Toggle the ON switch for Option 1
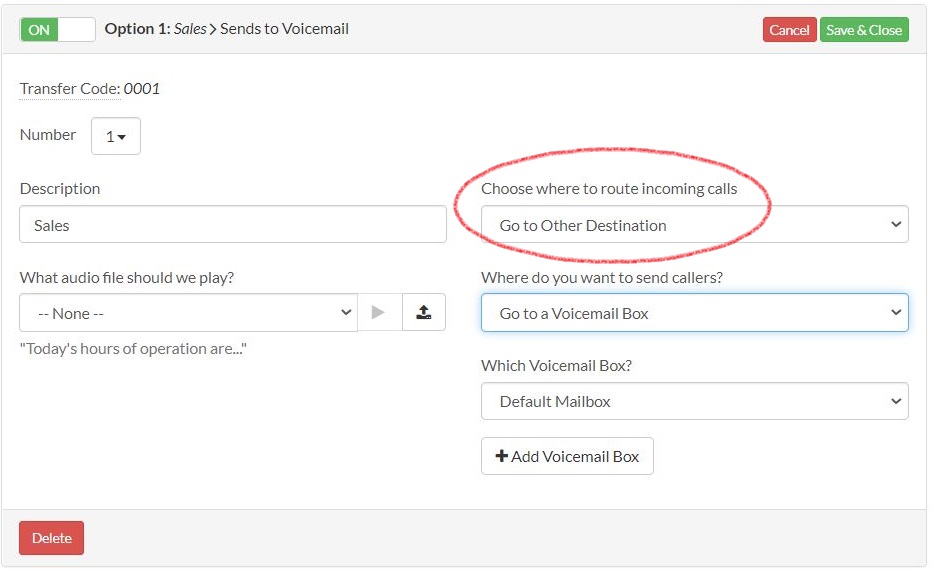 click(x=57, y=30)
